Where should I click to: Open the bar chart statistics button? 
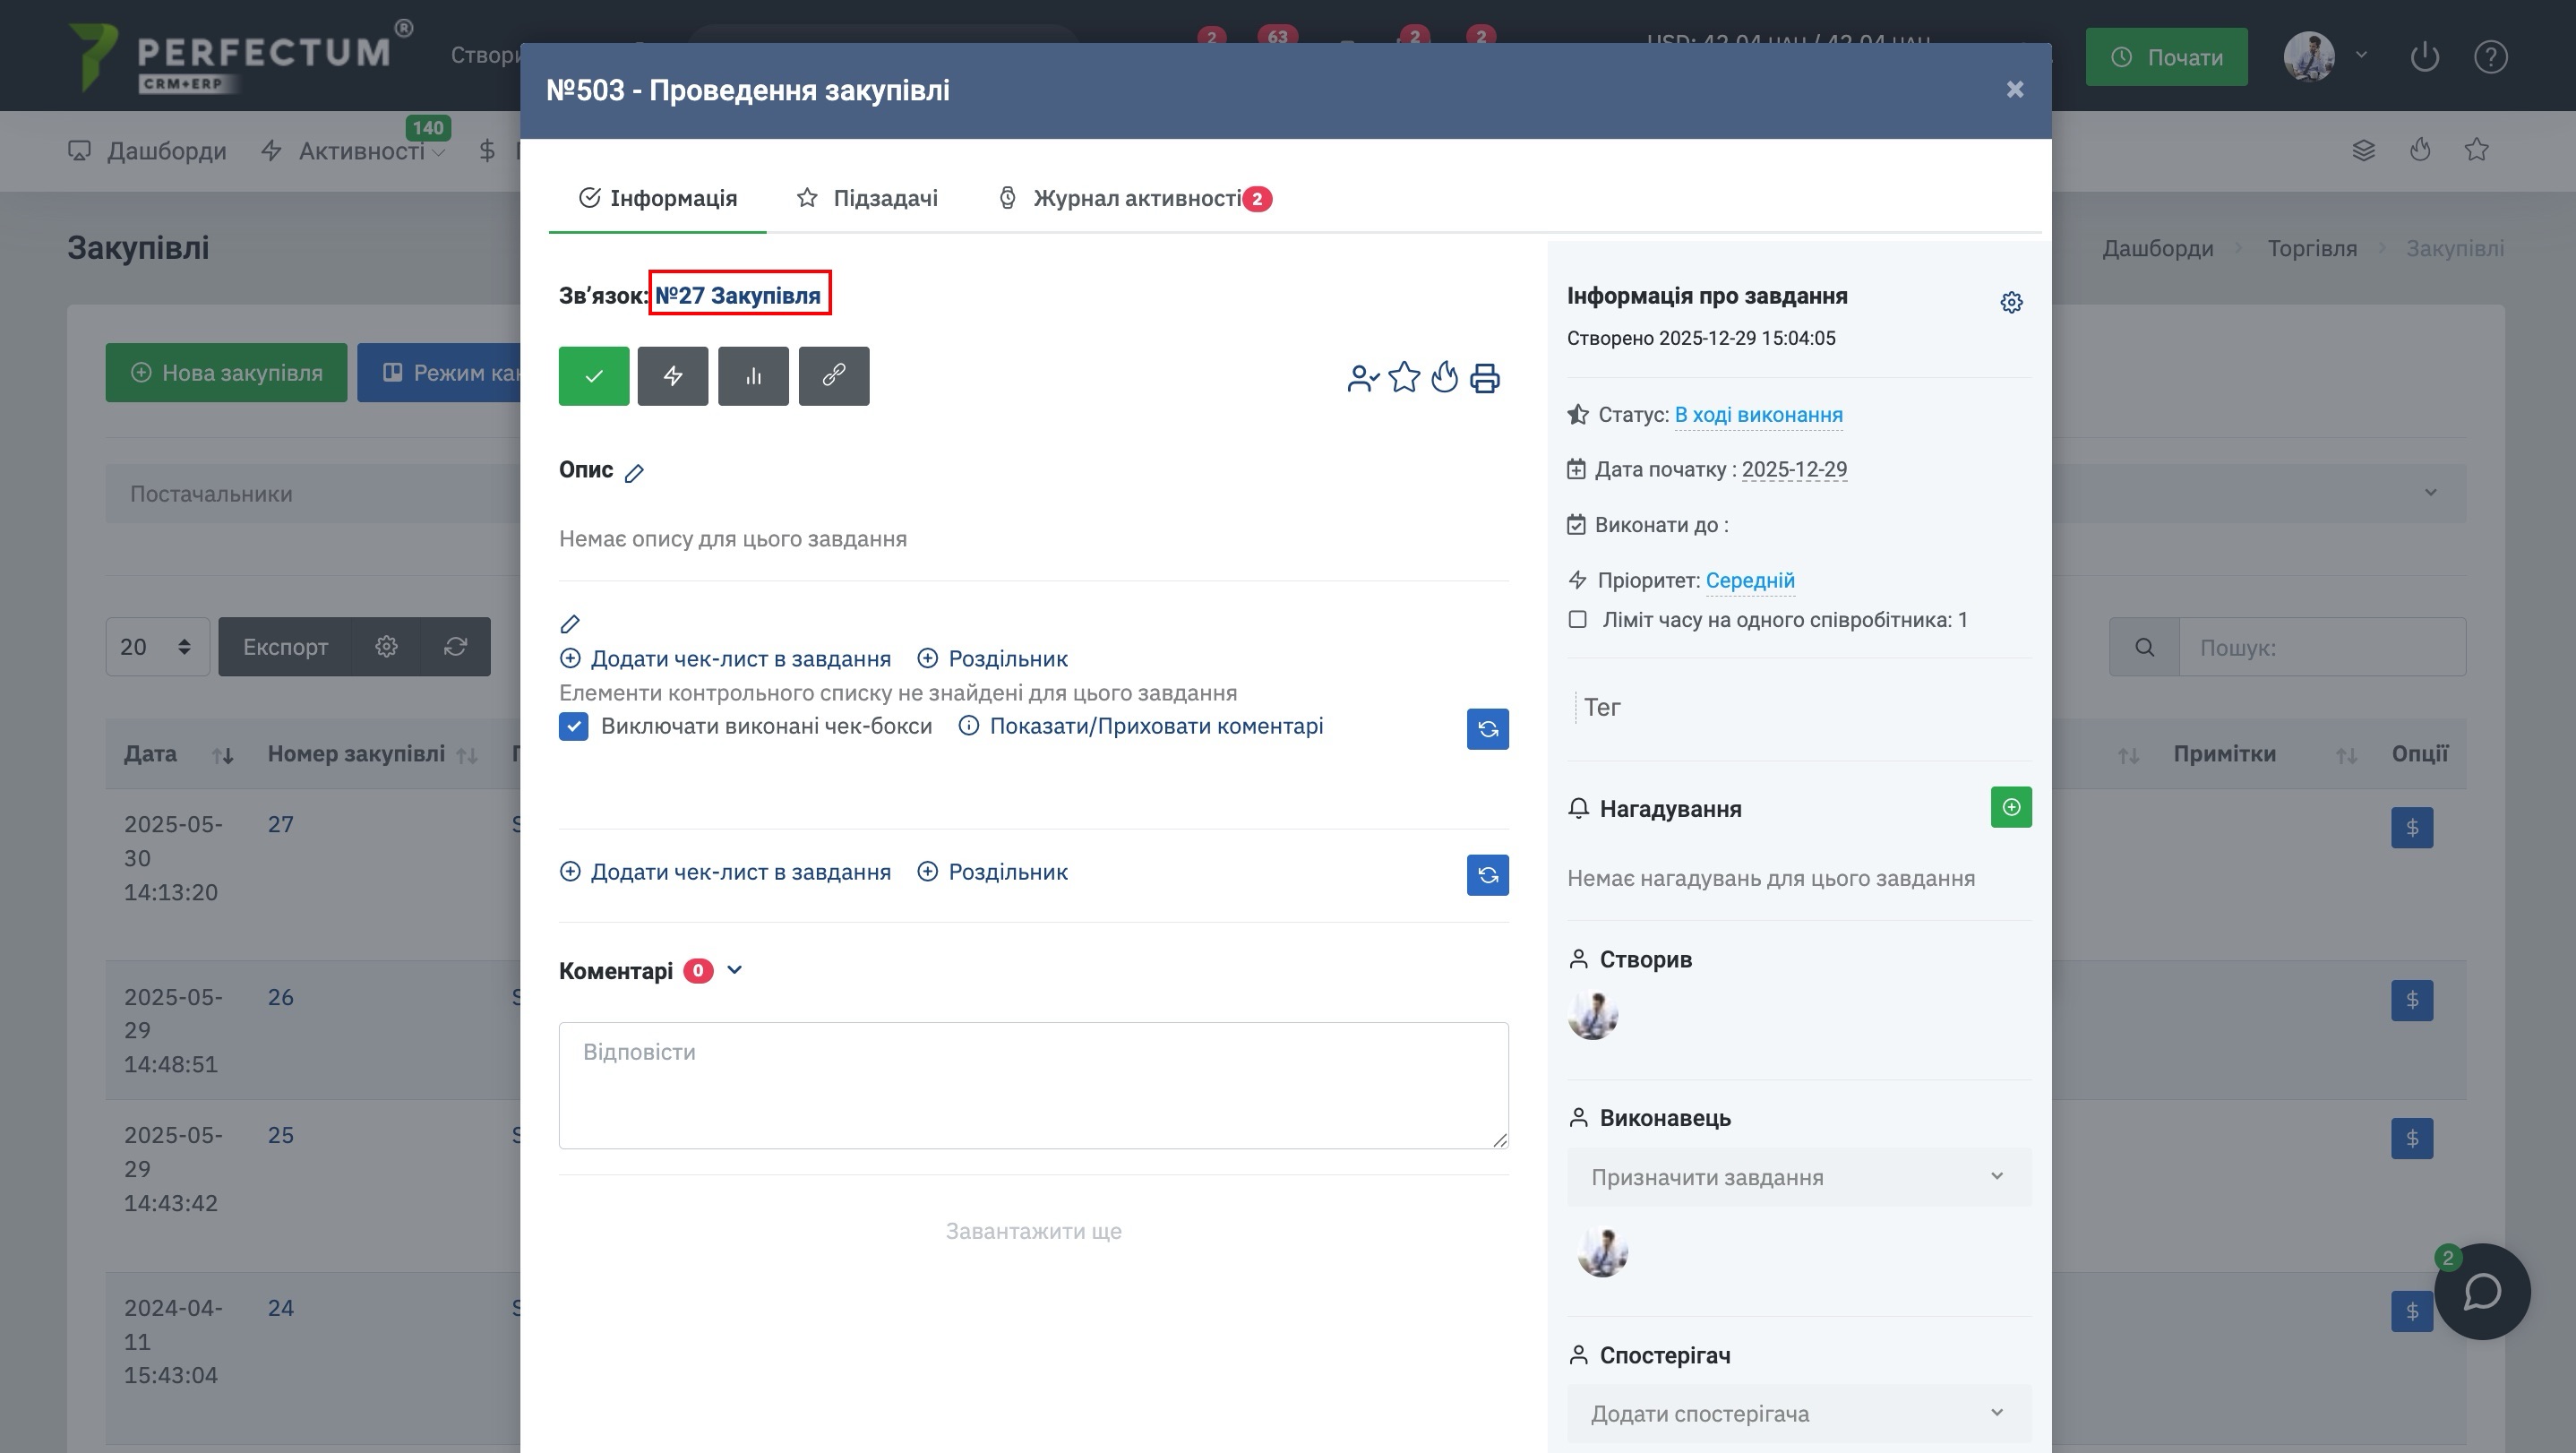pos(753,376)
